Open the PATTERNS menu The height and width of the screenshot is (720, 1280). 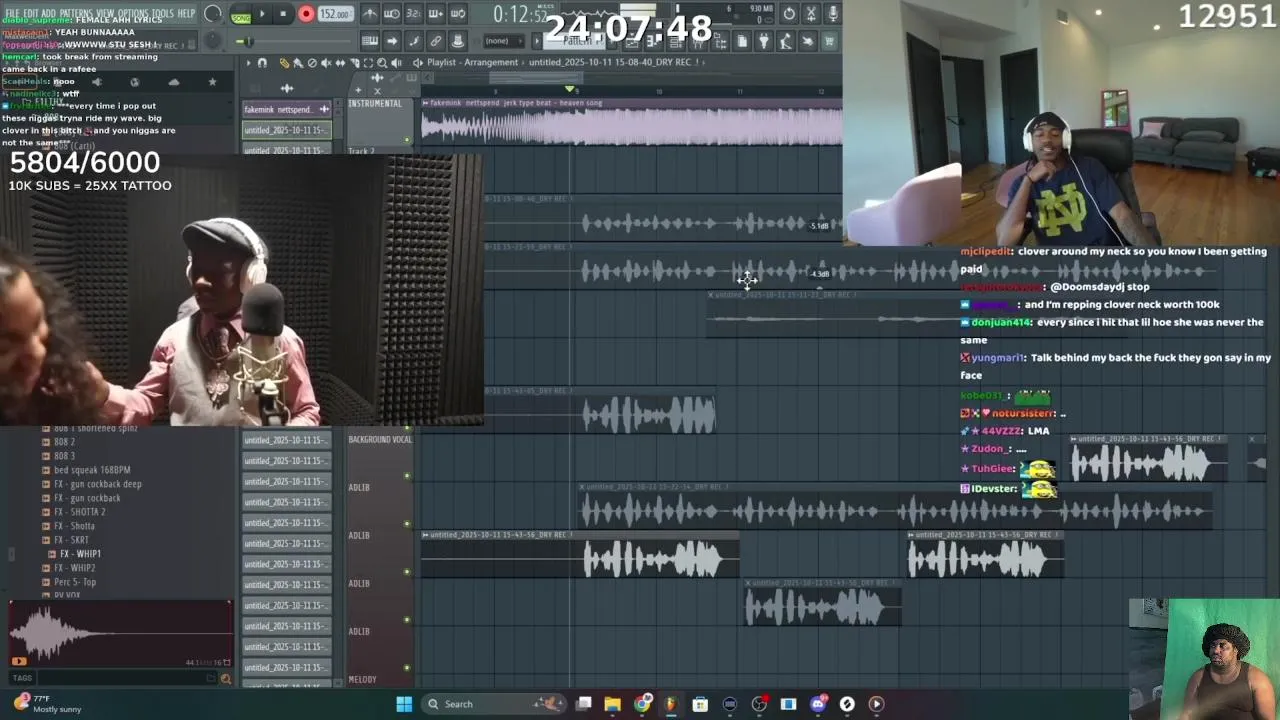(76, 14)
